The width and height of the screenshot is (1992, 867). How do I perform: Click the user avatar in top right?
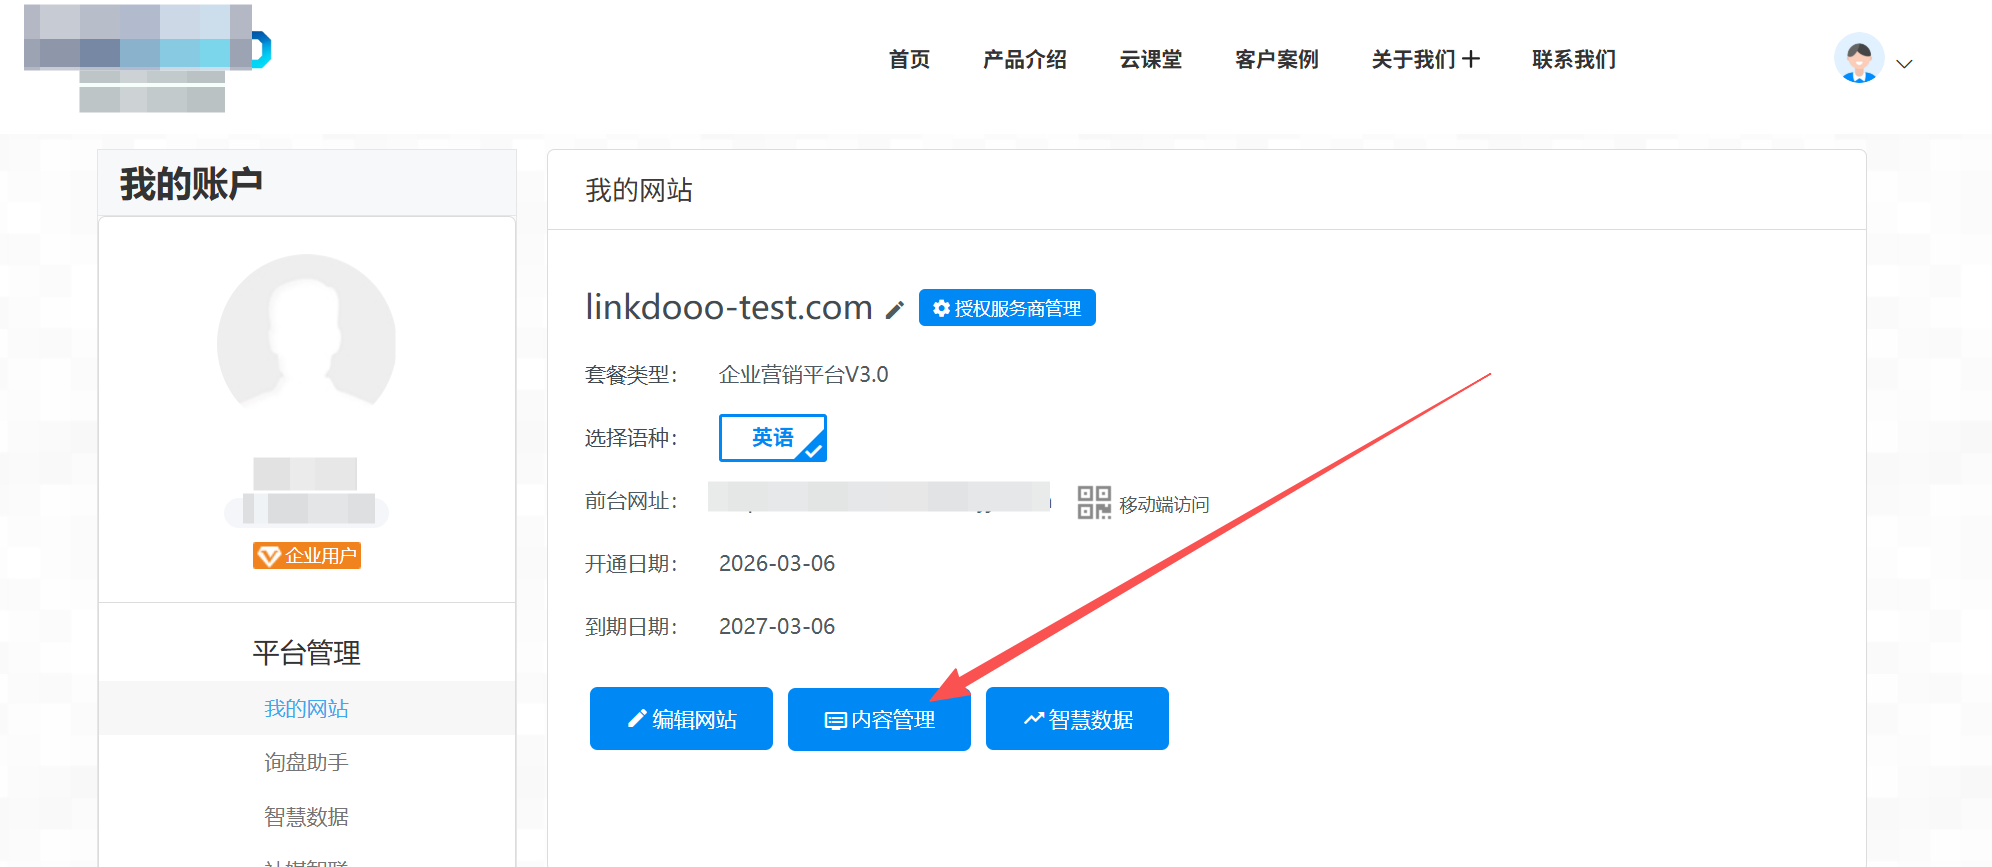click(x=1858, y=59)
